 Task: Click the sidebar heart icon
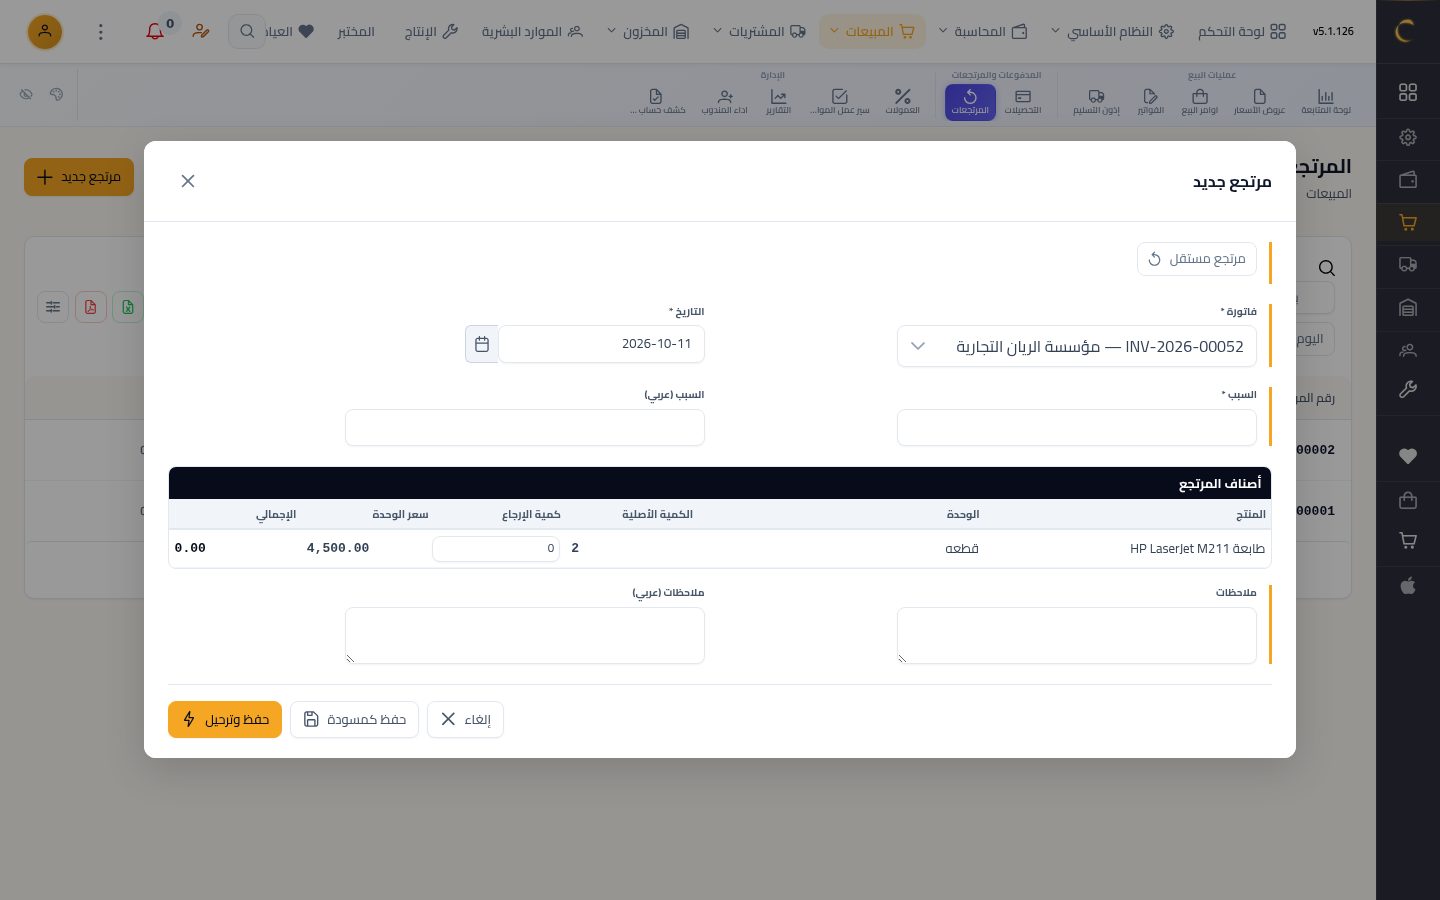pyautogui.click(x=1408, y=456)
